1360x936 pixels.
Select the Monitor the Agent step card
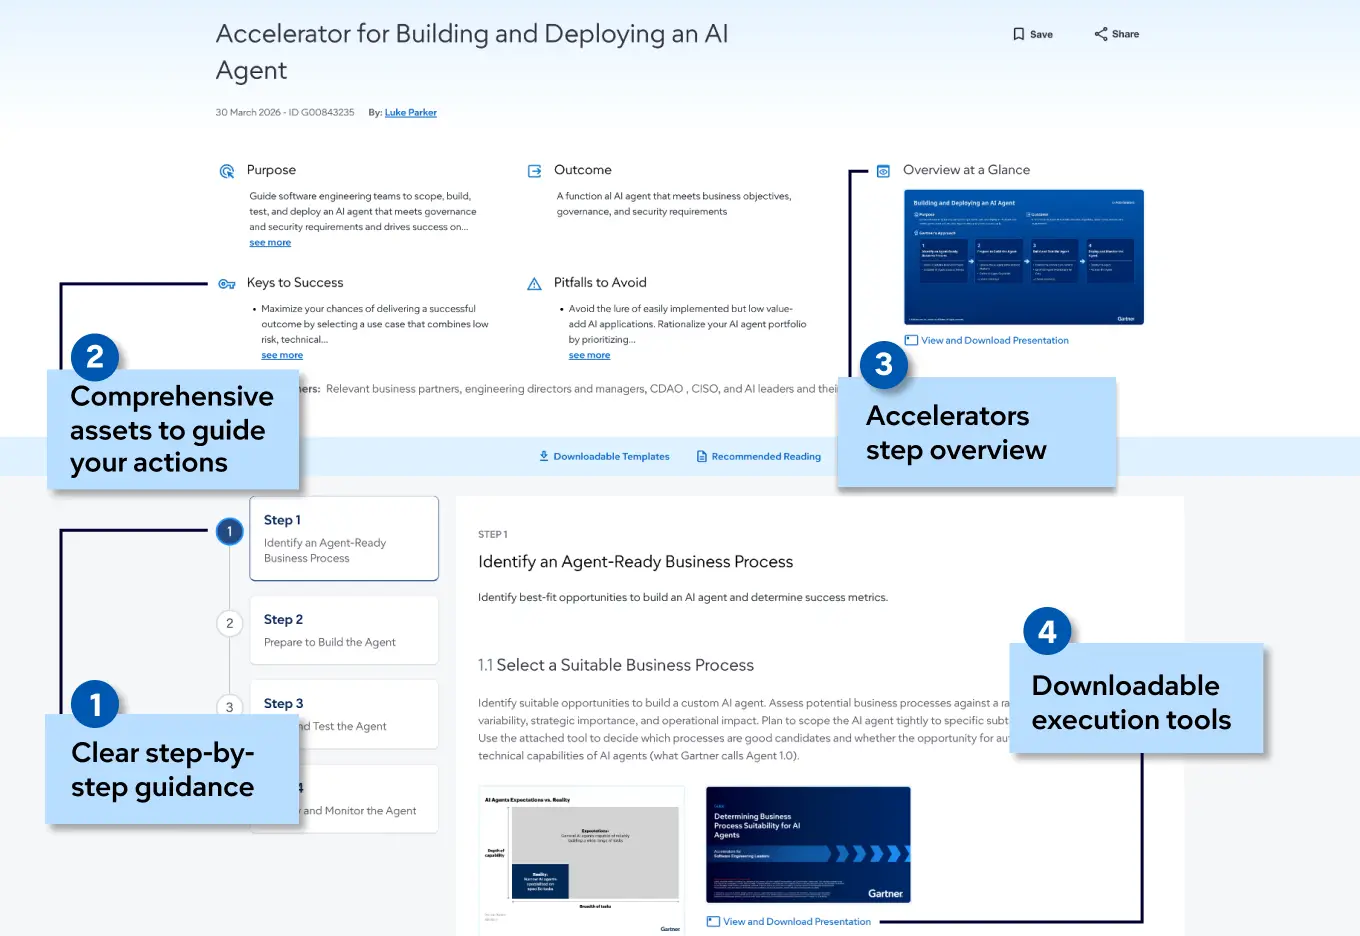344,799
